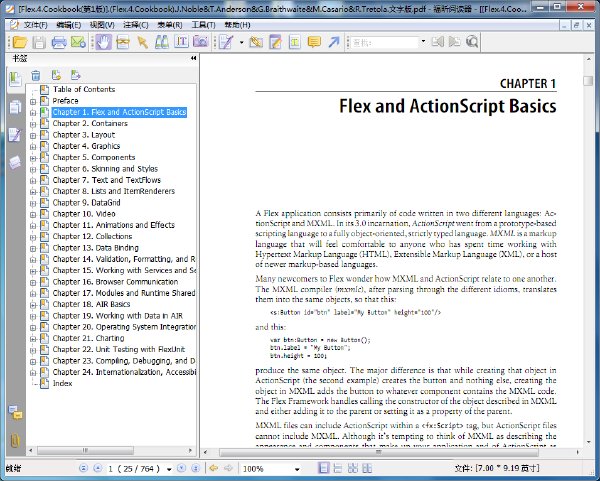
Task: Open the binoculars Find tool
Action: pyautogui.click(x=161, y=42)
